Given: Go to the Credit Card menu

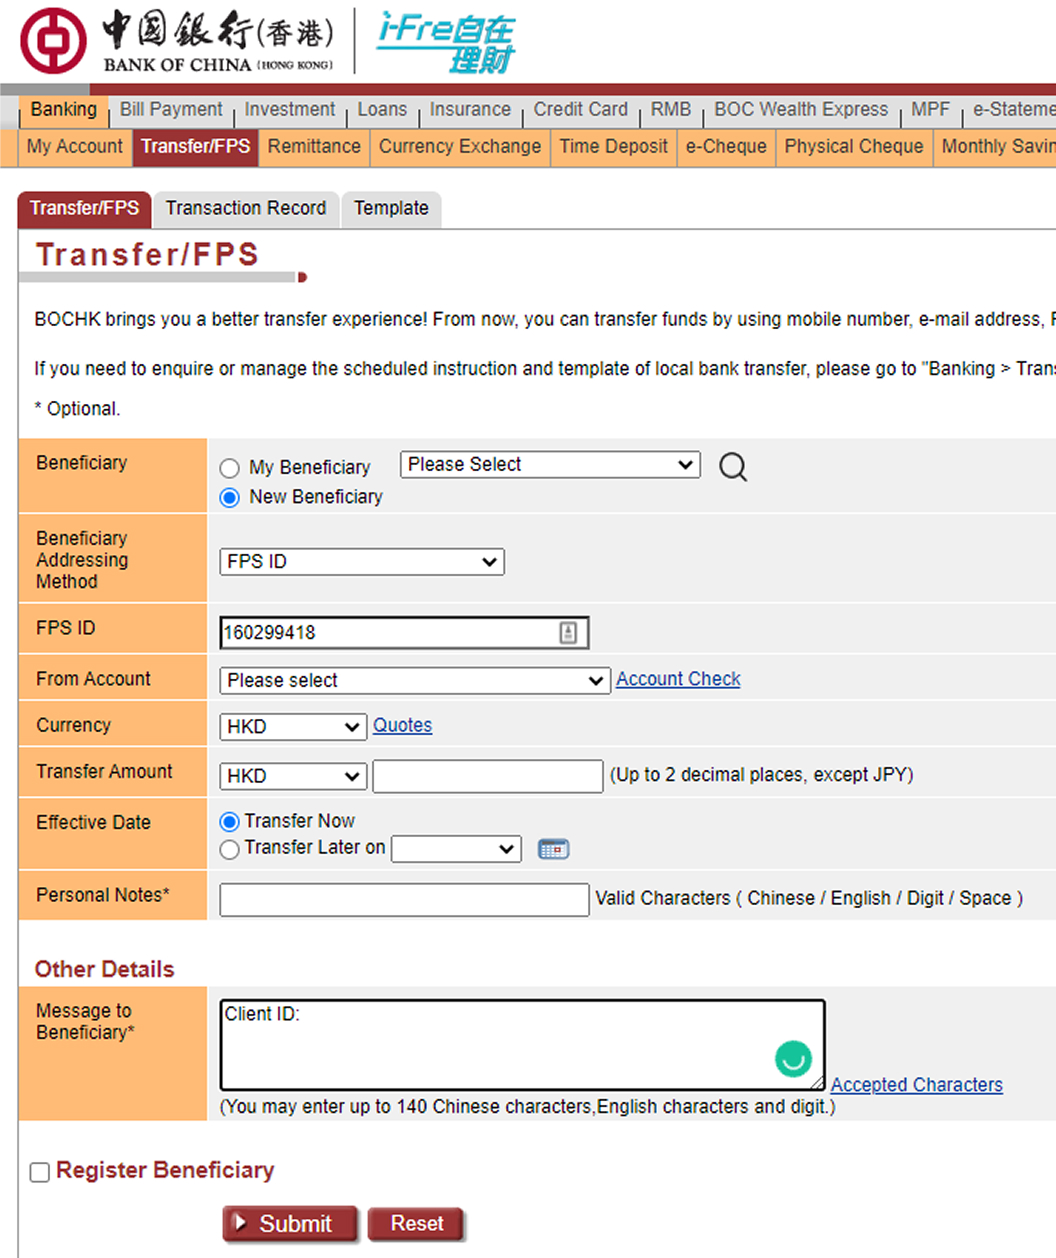Looking at the screenshot, I should 580,110.
